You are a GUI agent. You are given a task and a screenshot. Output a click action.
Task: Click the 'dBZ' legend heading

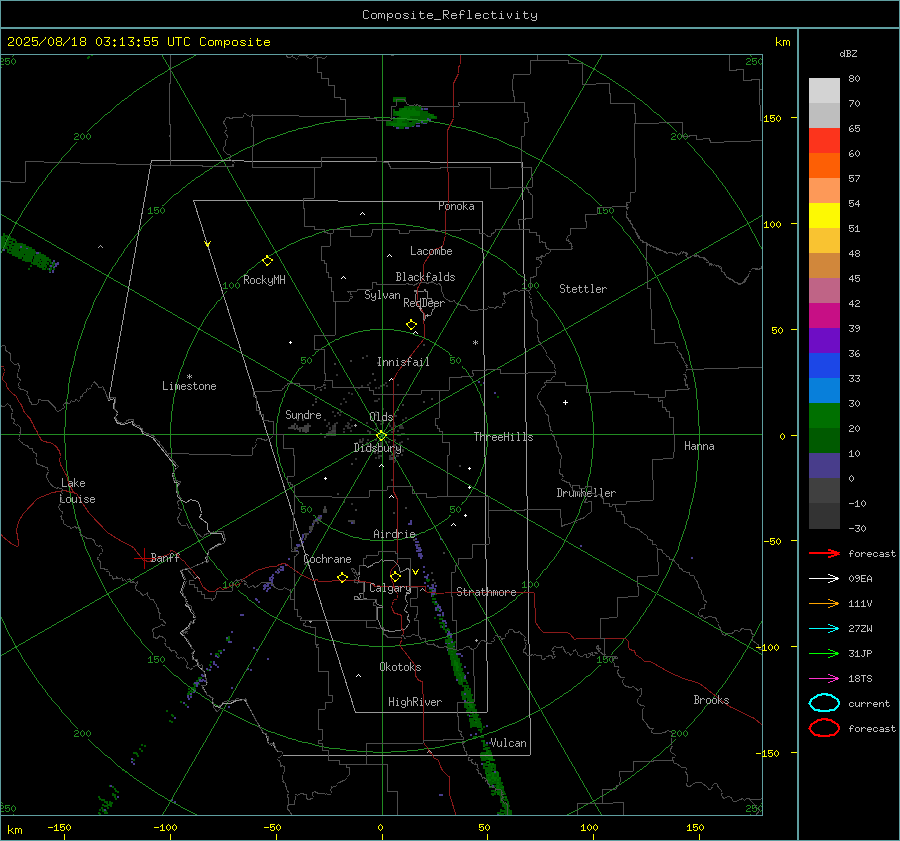point(848,53)
